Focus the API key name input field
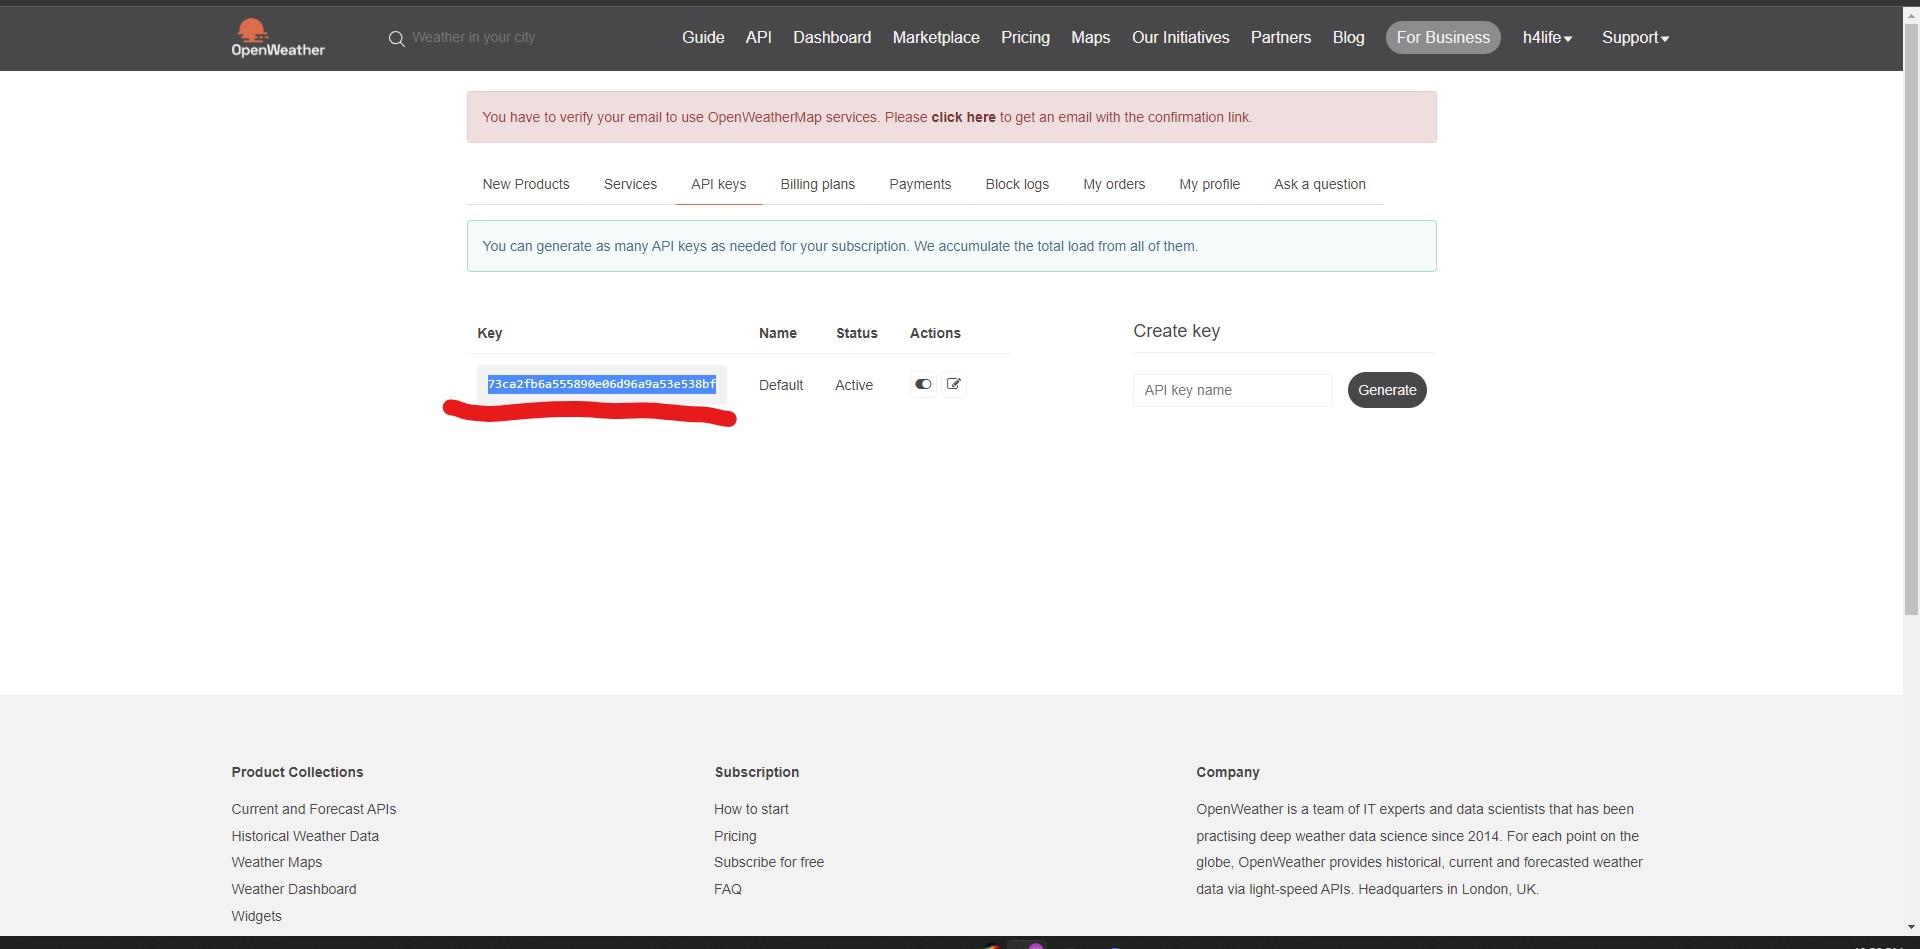The image size is (1920, 949). (x=1232, y=390)
